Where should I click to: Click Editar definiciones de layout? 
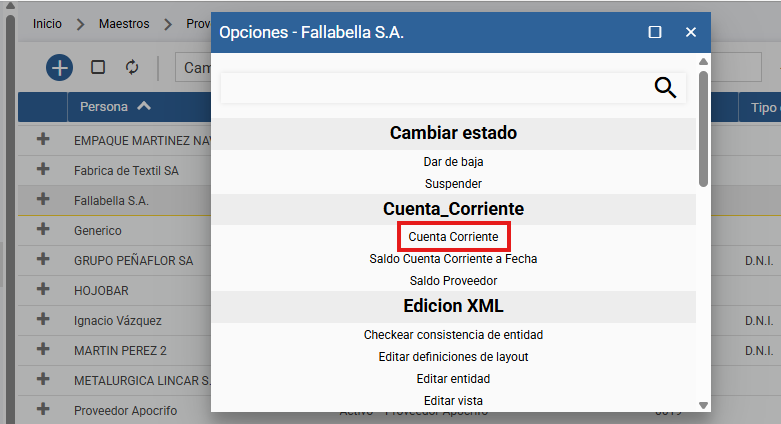click(453, 357)
